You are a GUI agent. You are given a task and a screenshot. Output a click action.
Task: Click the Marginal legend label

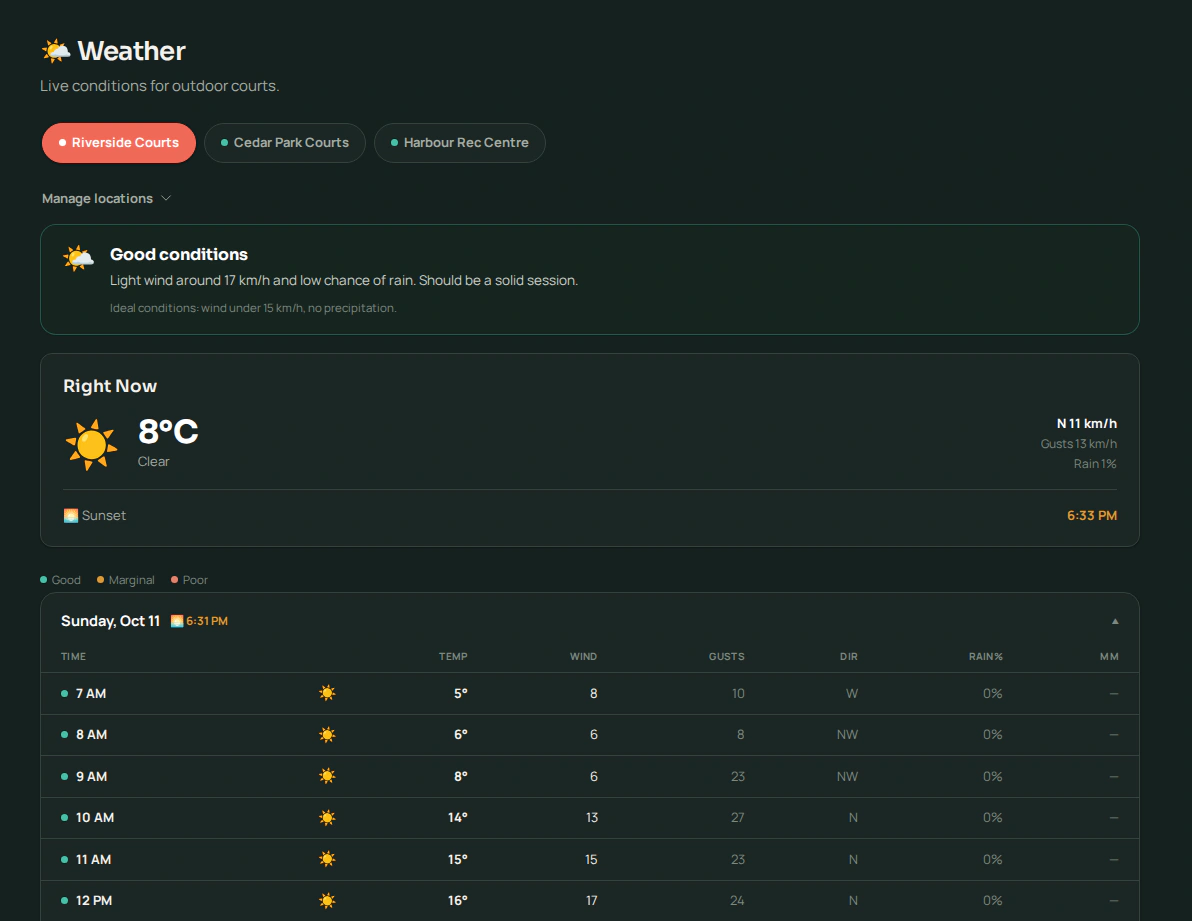click(132, 580)
